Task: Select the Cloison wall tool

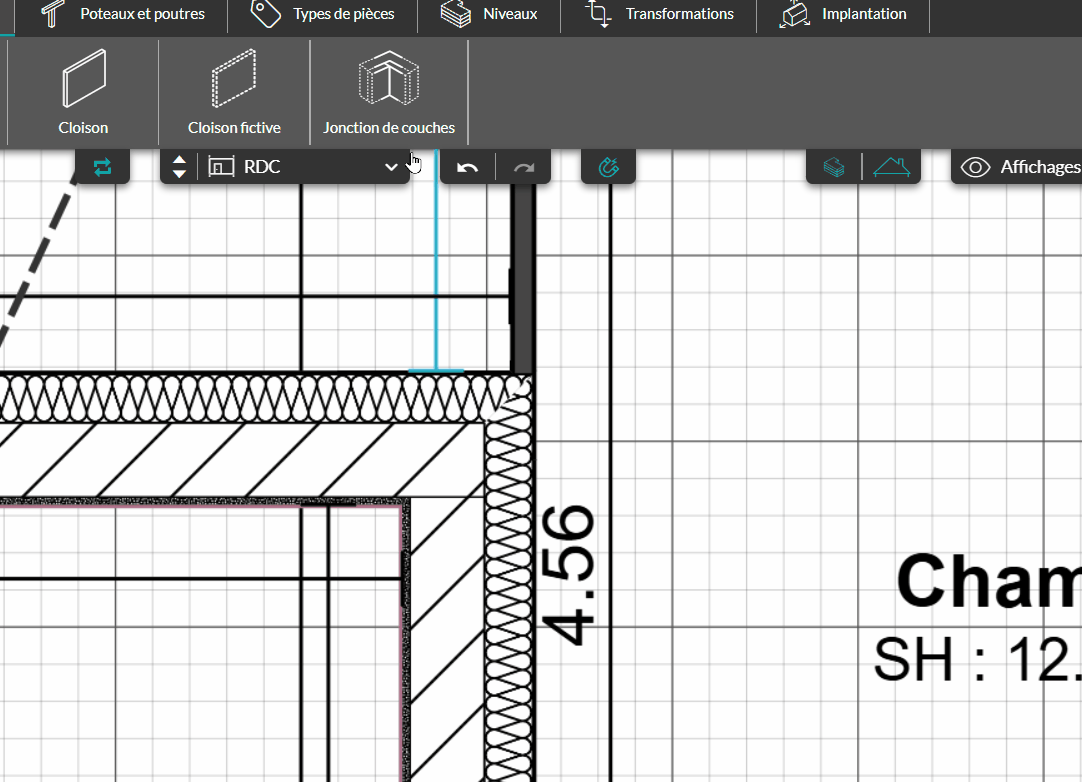Action: 83,93
